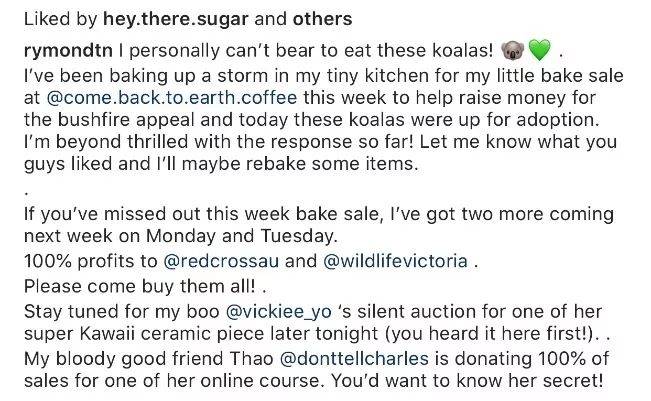Click the 'Liked by' label text

pyautogui.click(x=61, y=20)
